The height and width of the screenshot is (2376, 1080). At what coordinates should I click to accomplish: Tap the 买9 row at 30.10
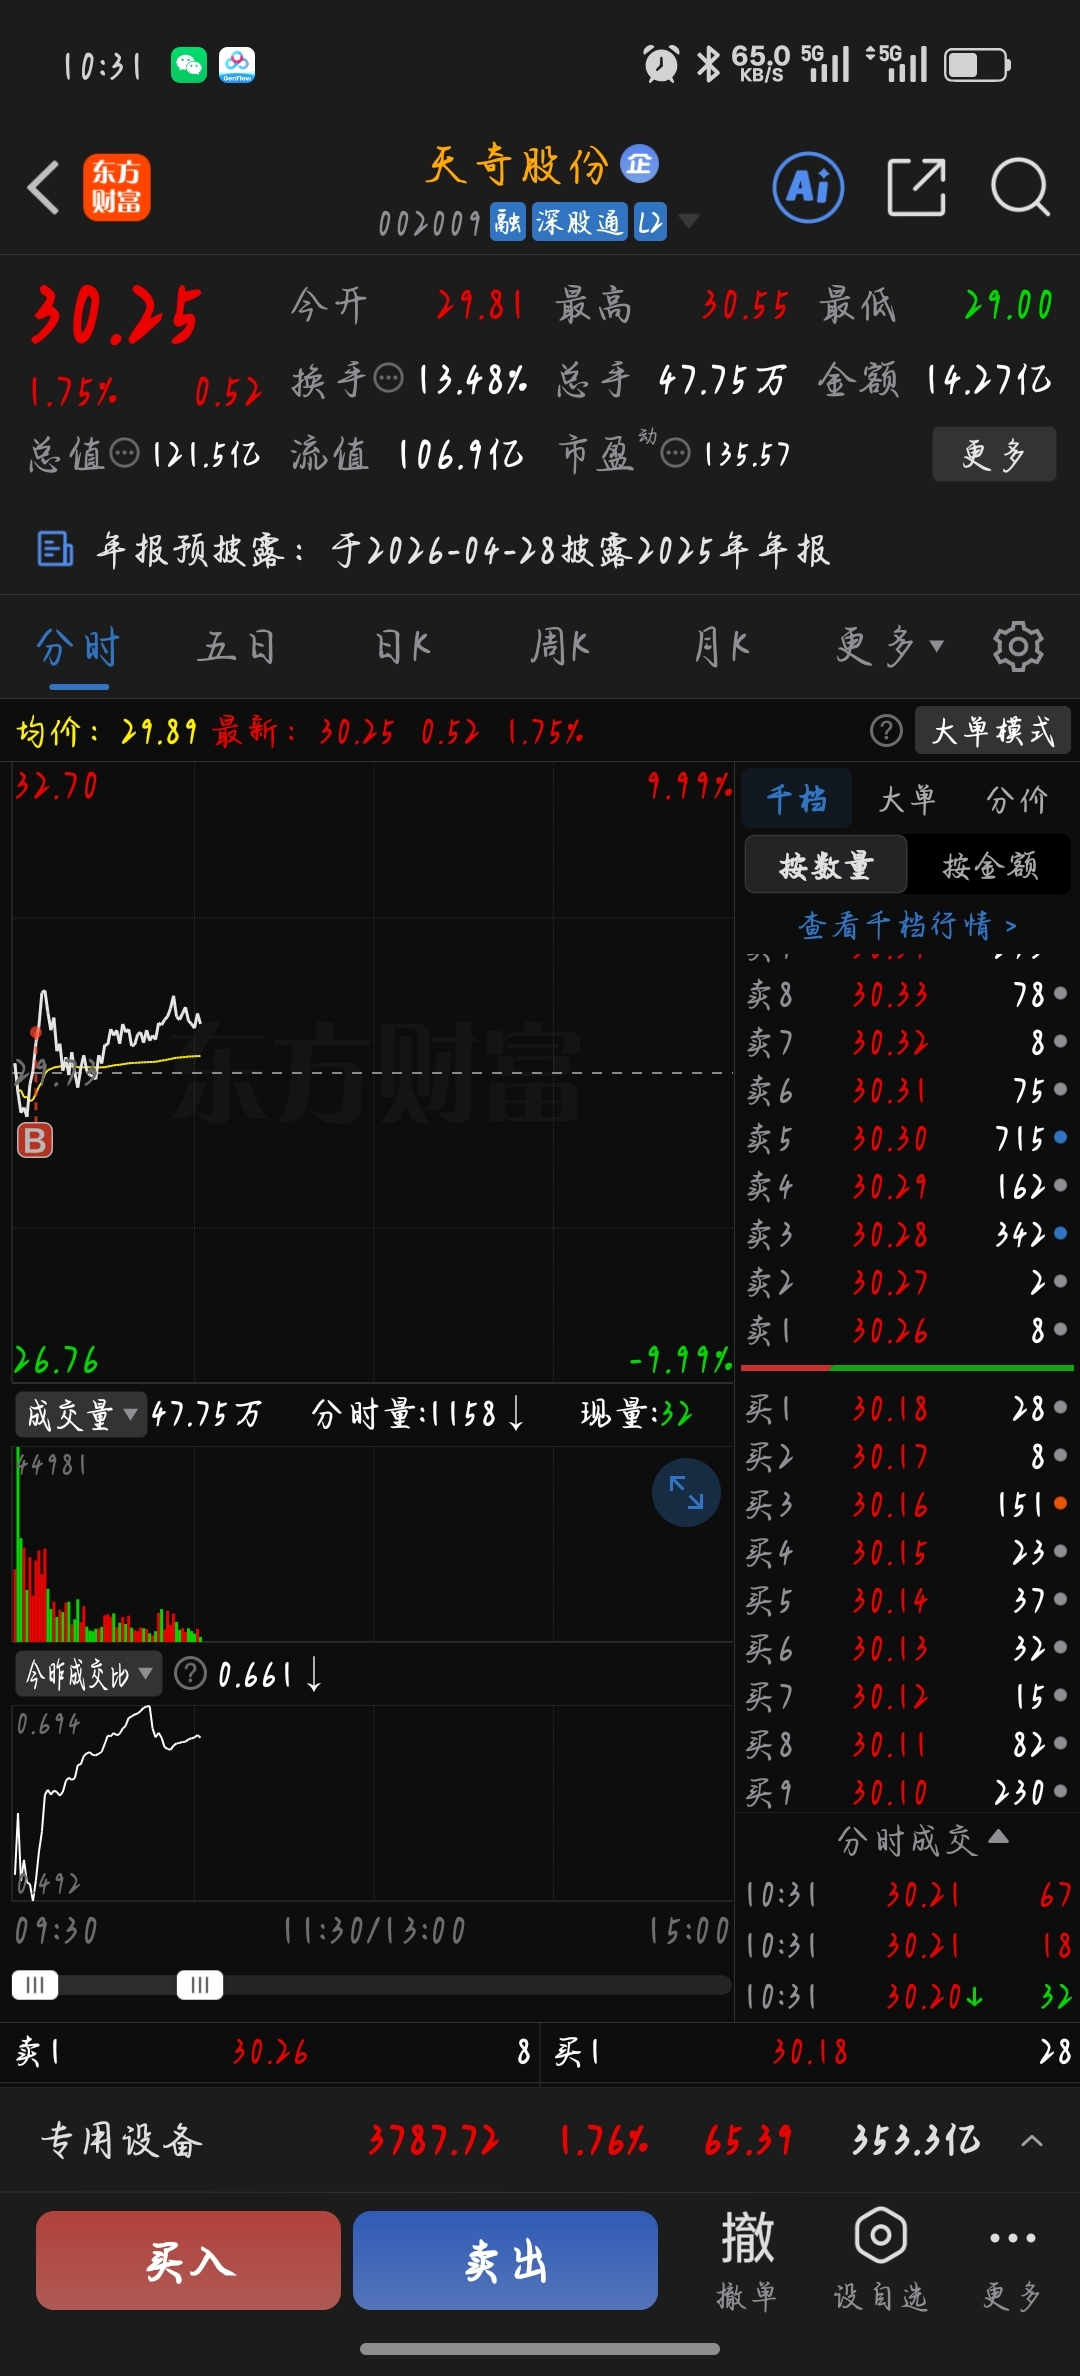[907, 1792]
